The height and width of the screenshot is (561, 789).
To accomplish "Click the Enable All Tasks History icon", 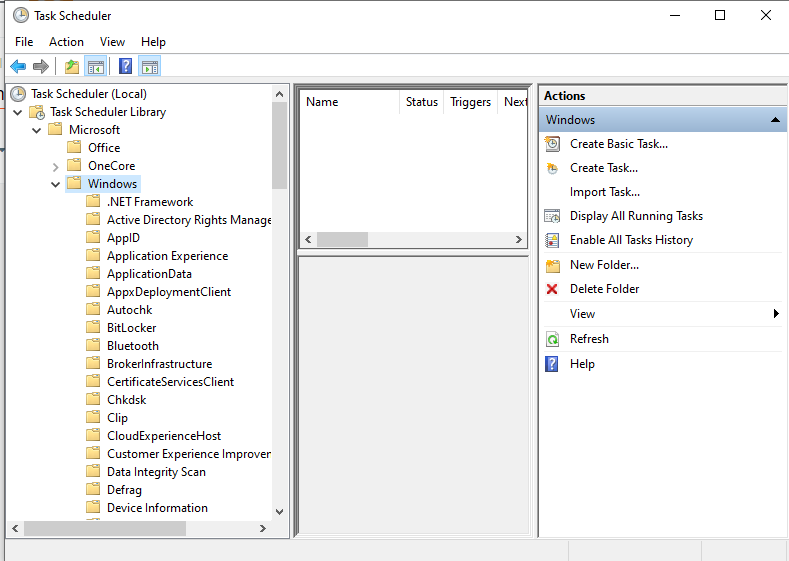I will click(552, 241).
